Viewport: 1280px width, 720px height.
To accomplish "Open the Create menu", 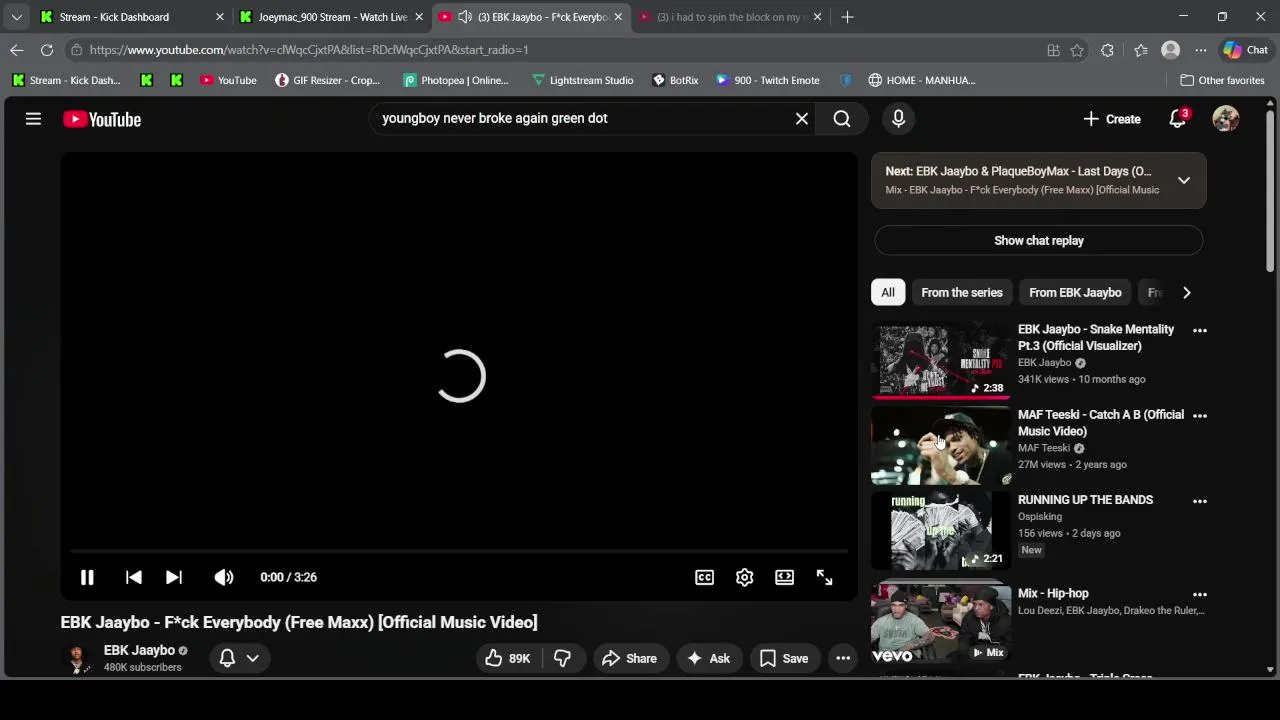I will tap(1111, 119).
